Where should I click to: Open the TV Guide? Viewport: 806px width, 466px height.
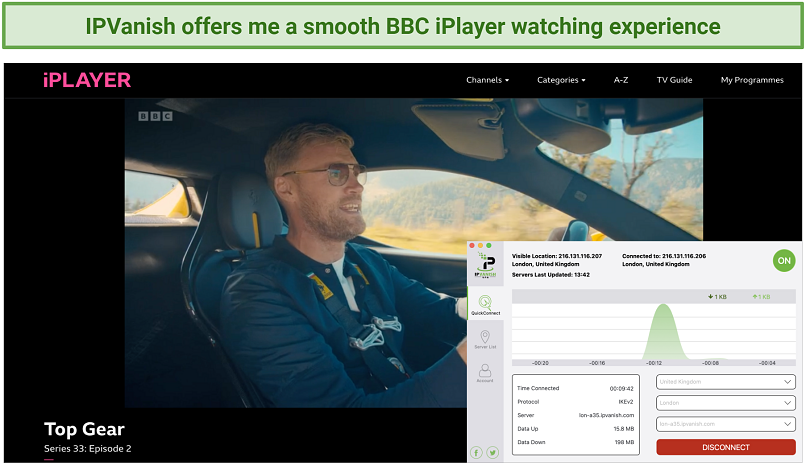674,80
